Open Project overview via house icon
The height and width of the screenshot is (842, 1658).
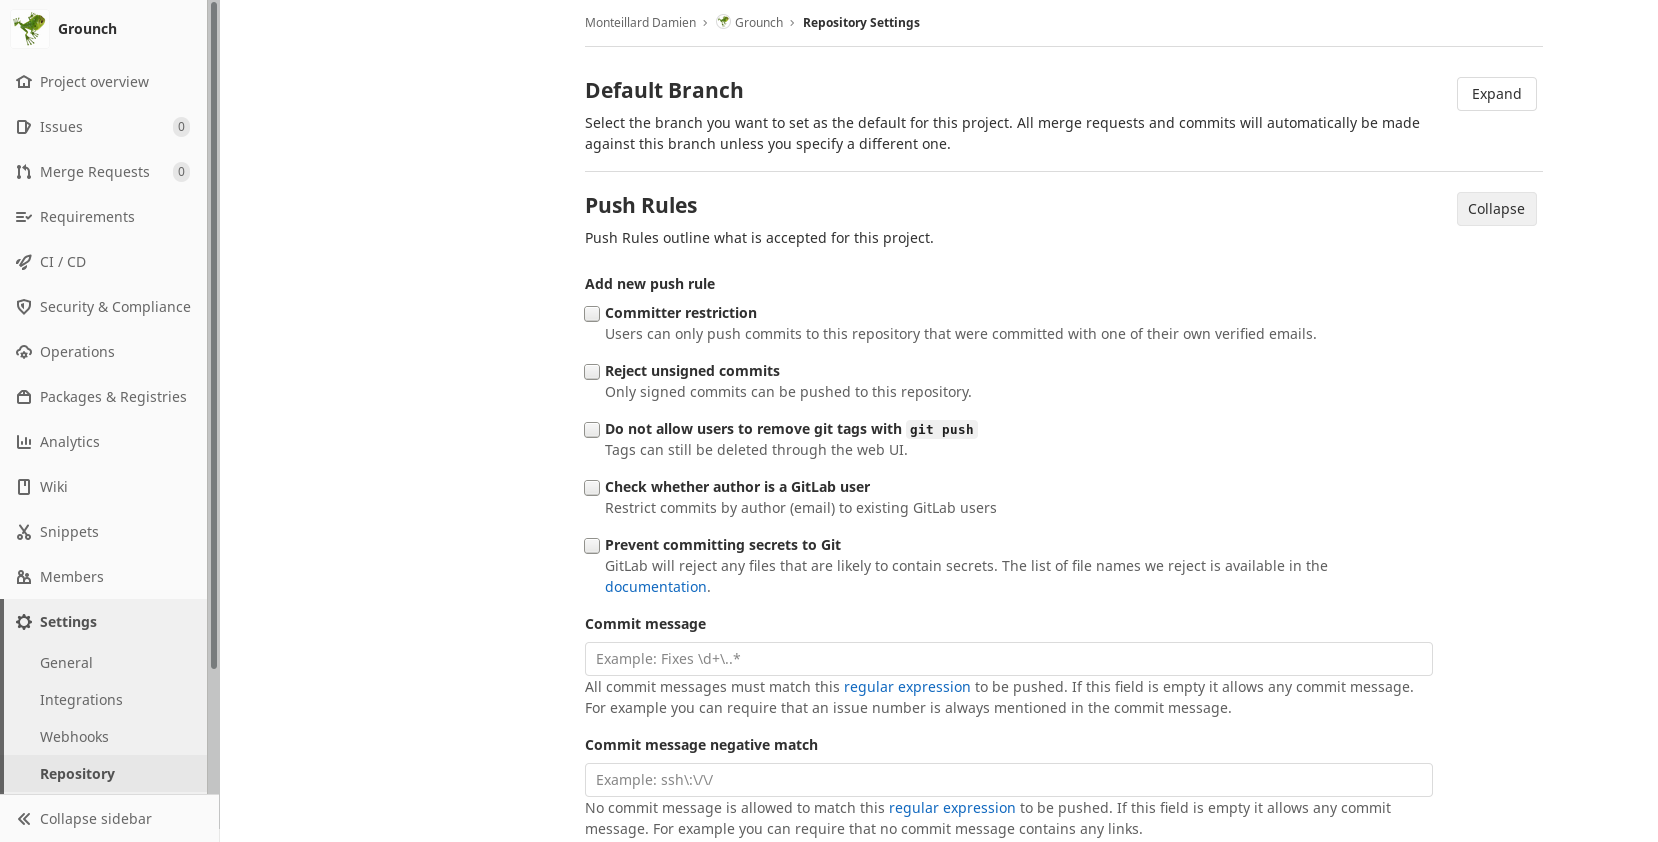pyautogui.click(x=24, y=82)
